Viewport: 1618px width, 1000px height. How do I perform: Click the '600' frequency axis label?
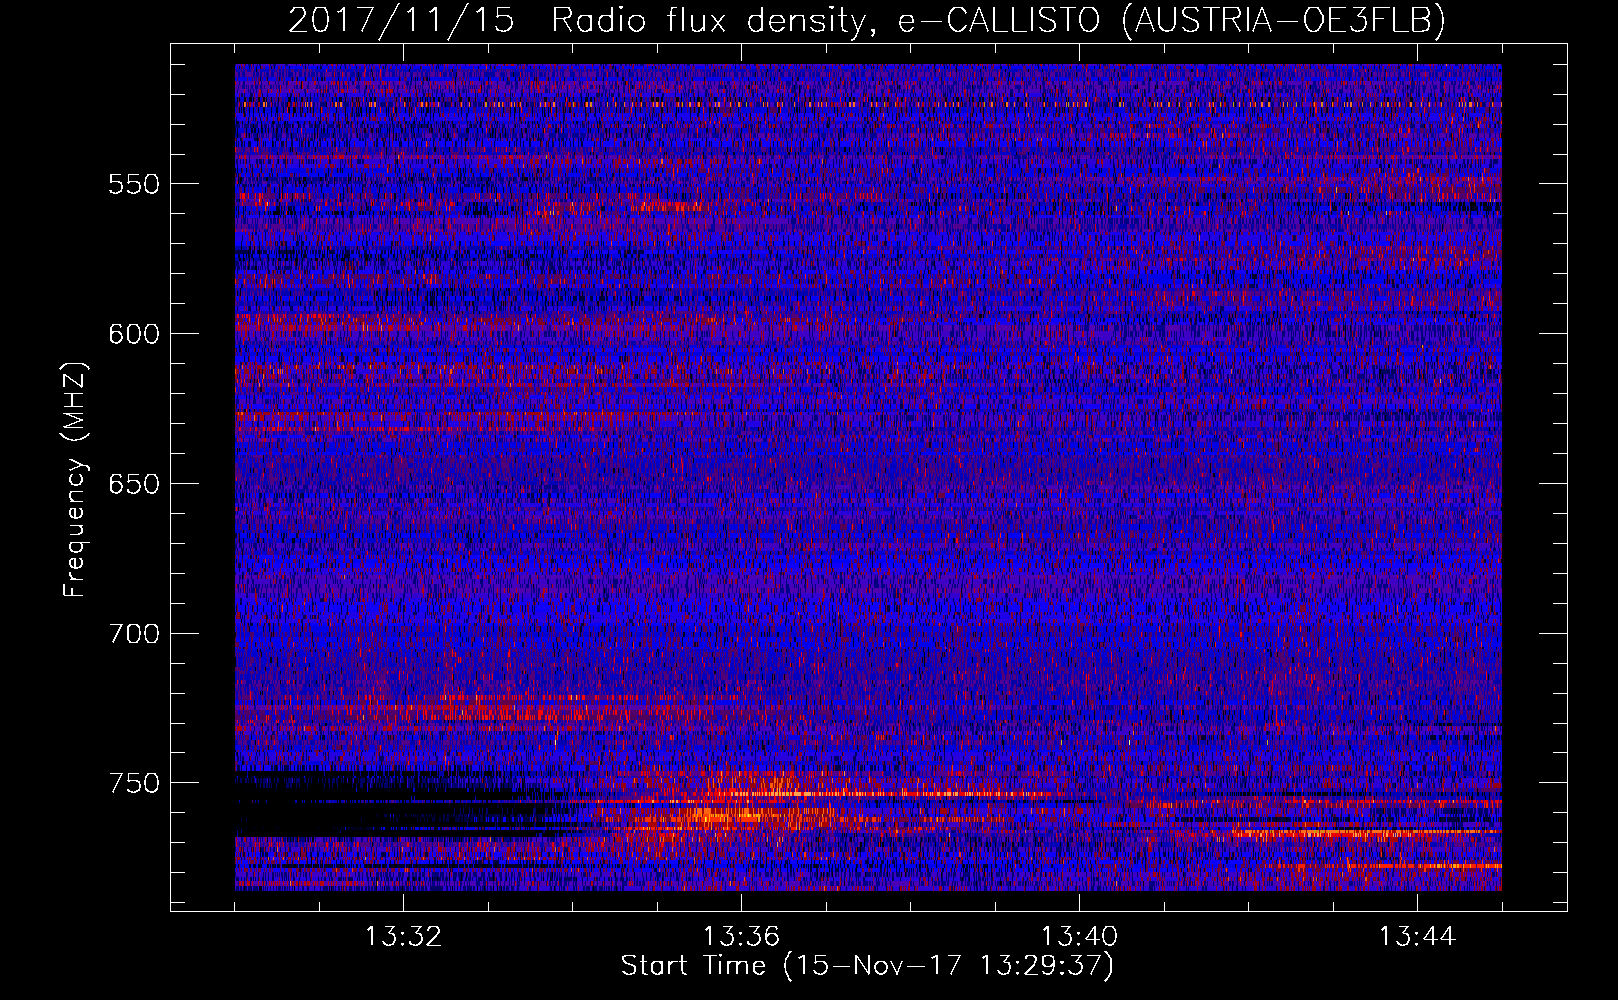coord(134,334)
